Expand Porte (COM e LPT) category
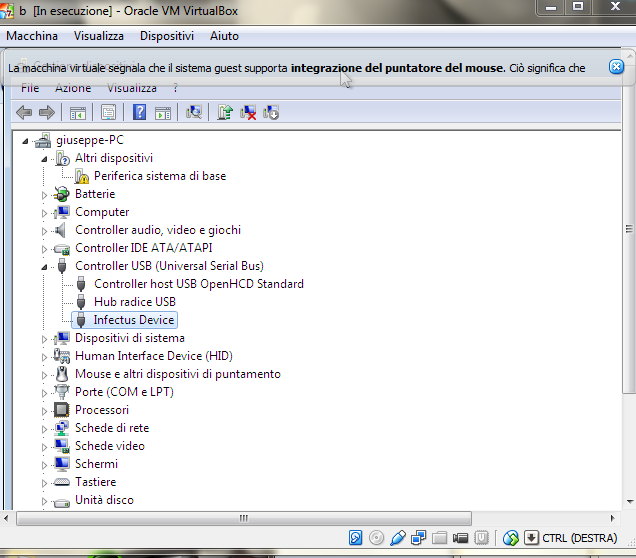This screenshot has width=636, height=558. tap(44, 393)
